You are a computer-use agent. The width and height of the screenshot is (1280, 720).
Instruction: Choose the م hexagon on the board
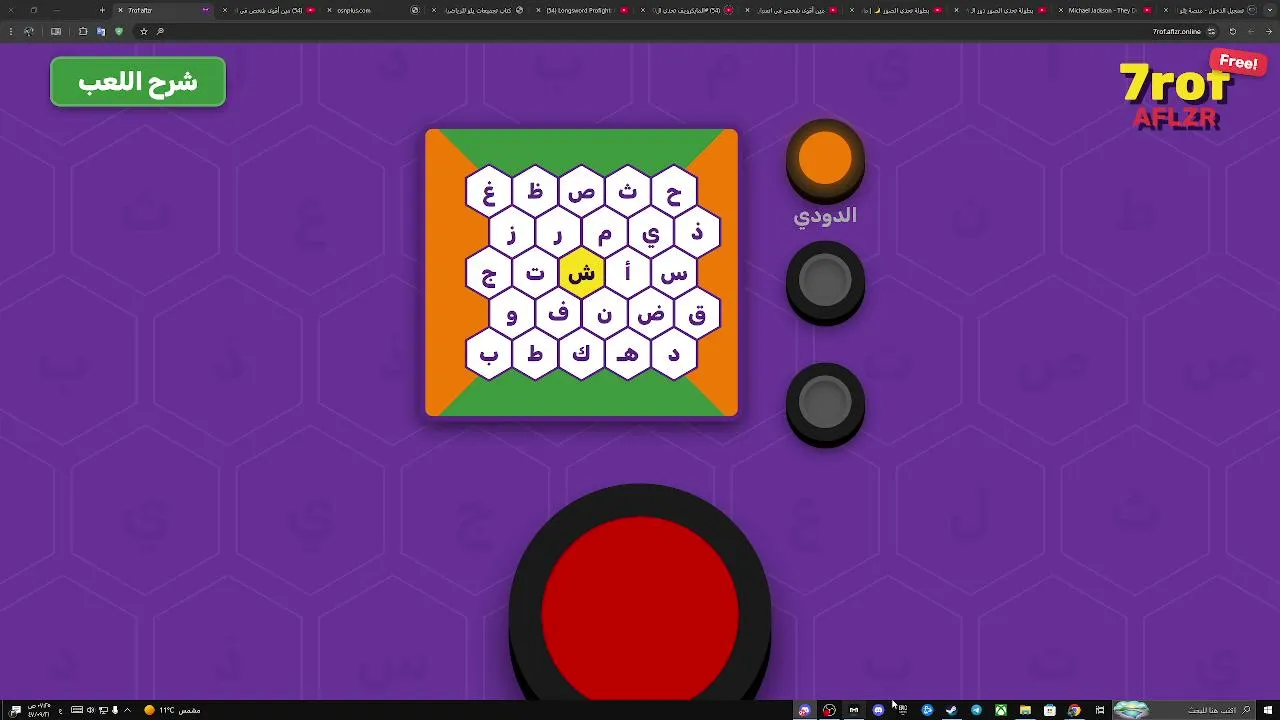click(x=604, y=233)
